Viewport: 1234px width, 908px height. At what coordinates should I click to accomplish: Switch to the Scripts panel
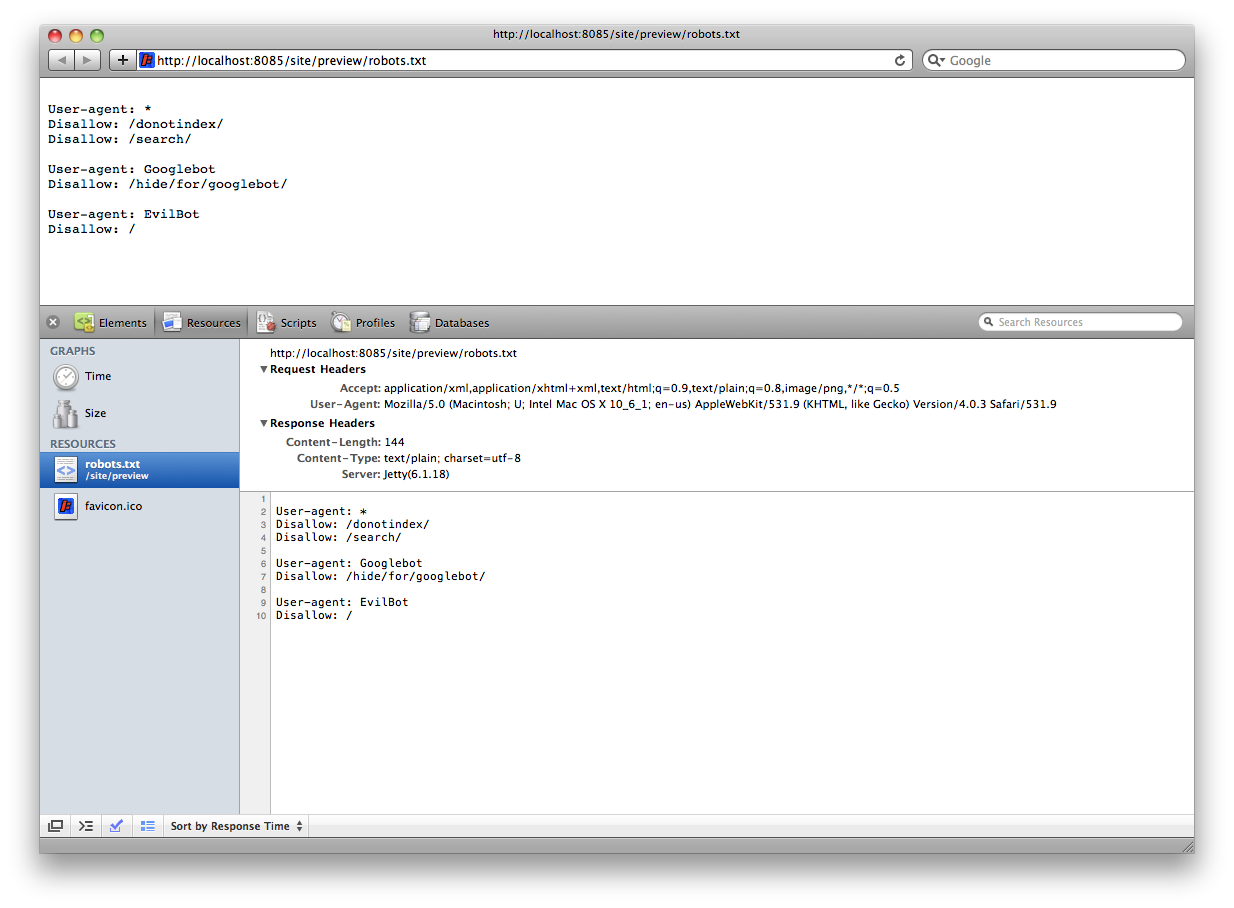pos(287,322)
